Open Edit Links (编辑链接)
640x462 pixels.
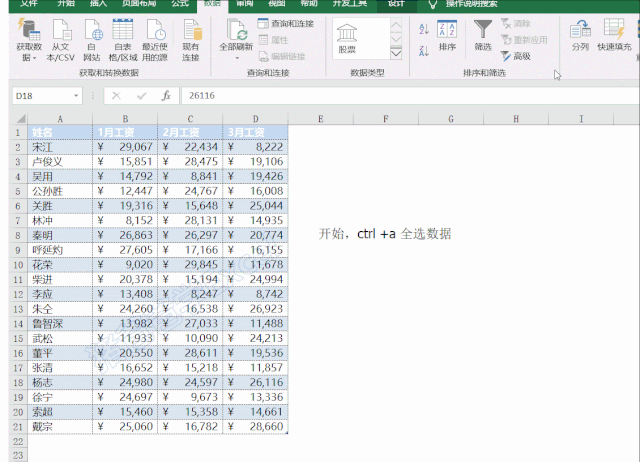point(282,56)
